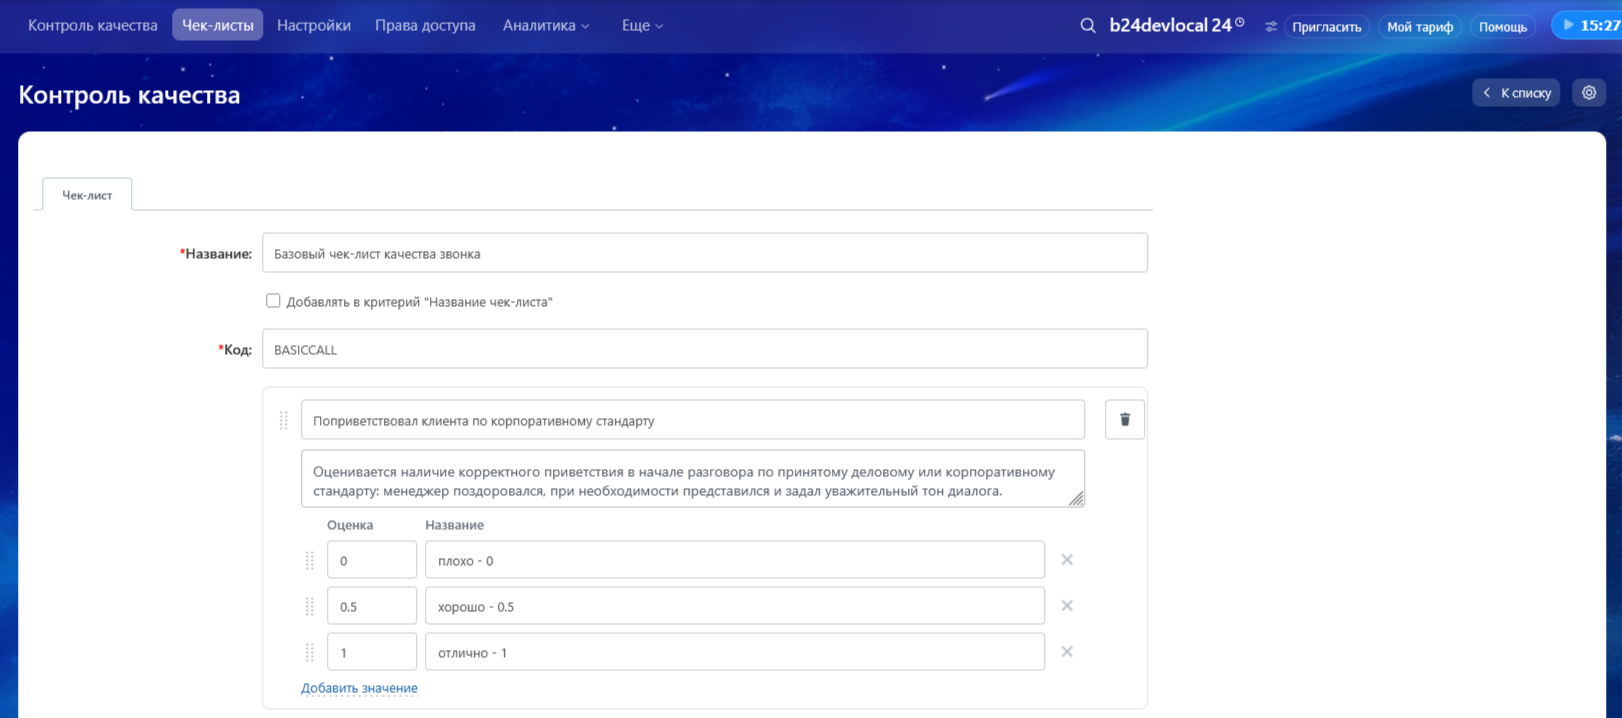Click the name field "отлично - 1"
Viewport: 1622px width, 718px height.
[x=735, y=652]
